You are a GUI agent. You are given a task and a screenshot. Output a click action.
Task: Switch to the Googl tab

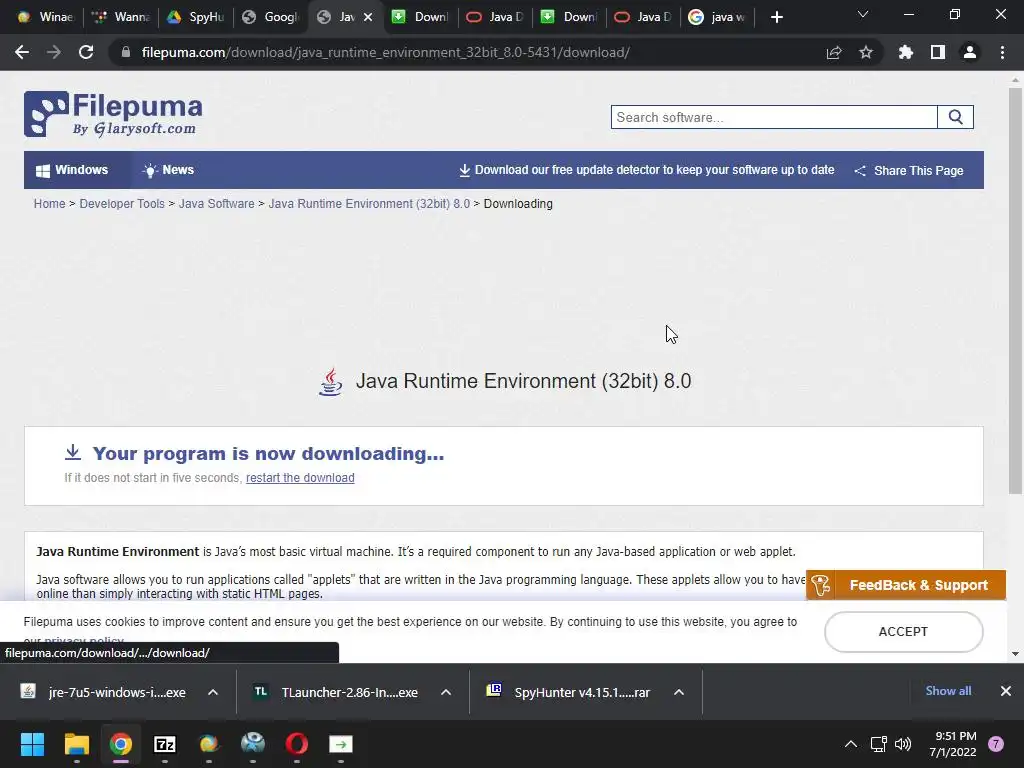[x=269, y=17]
